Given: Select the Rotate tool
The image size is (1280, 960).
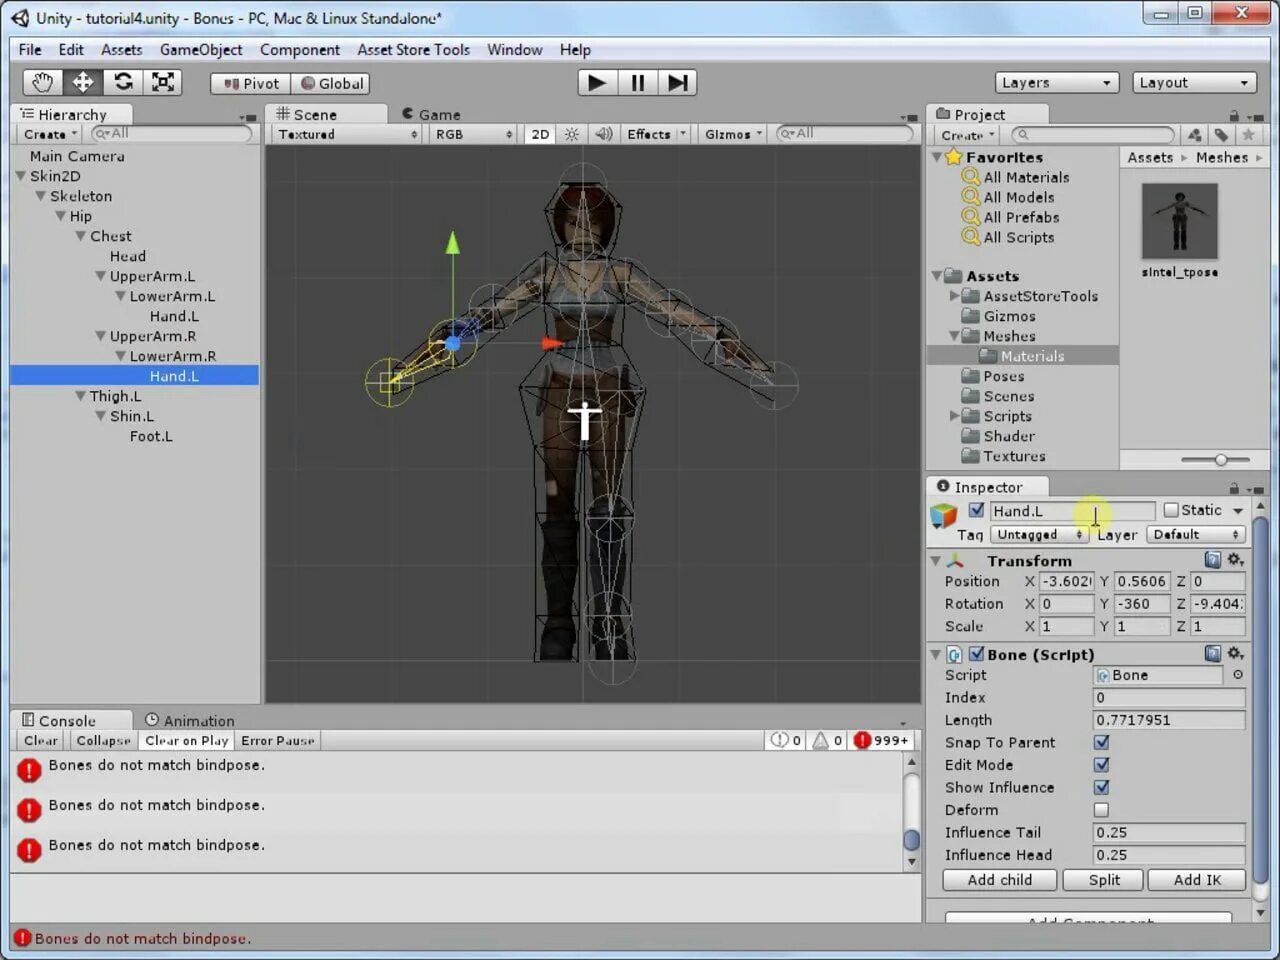Looking at the screenshot, I should tap(122, 82).
